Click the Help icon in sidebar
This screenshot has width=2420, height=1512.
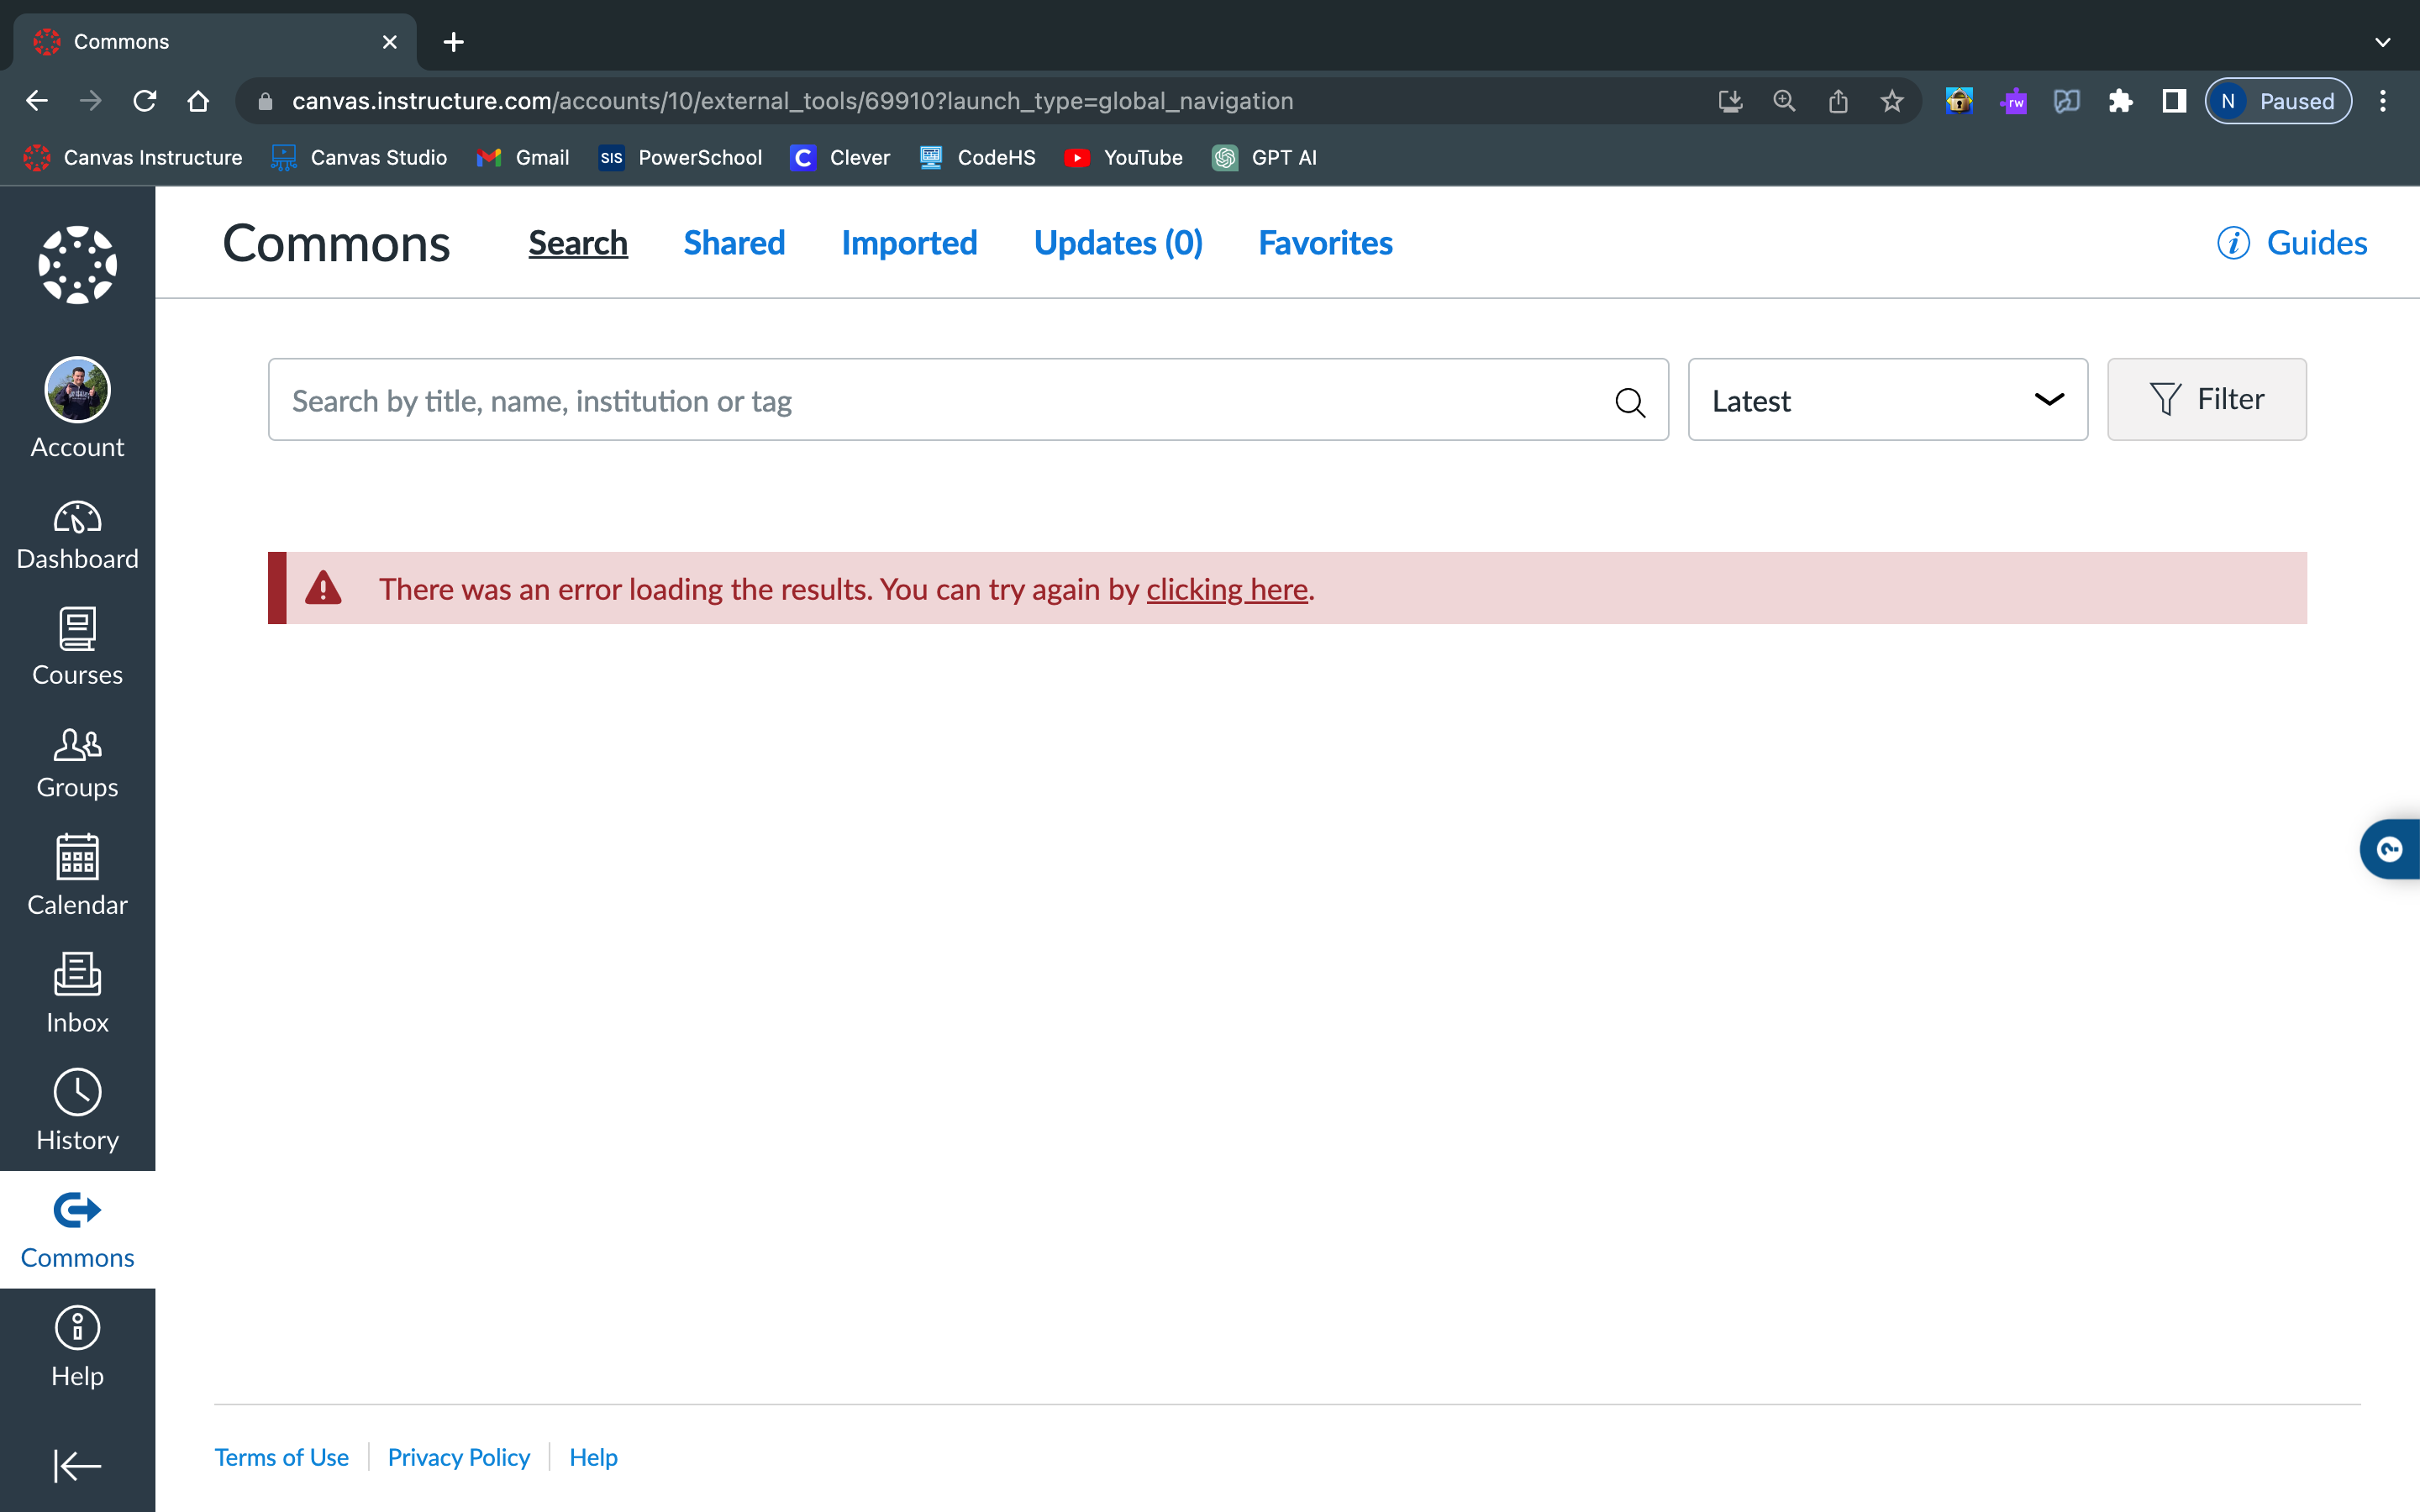pyautogui.click(x=77, y=1346)
